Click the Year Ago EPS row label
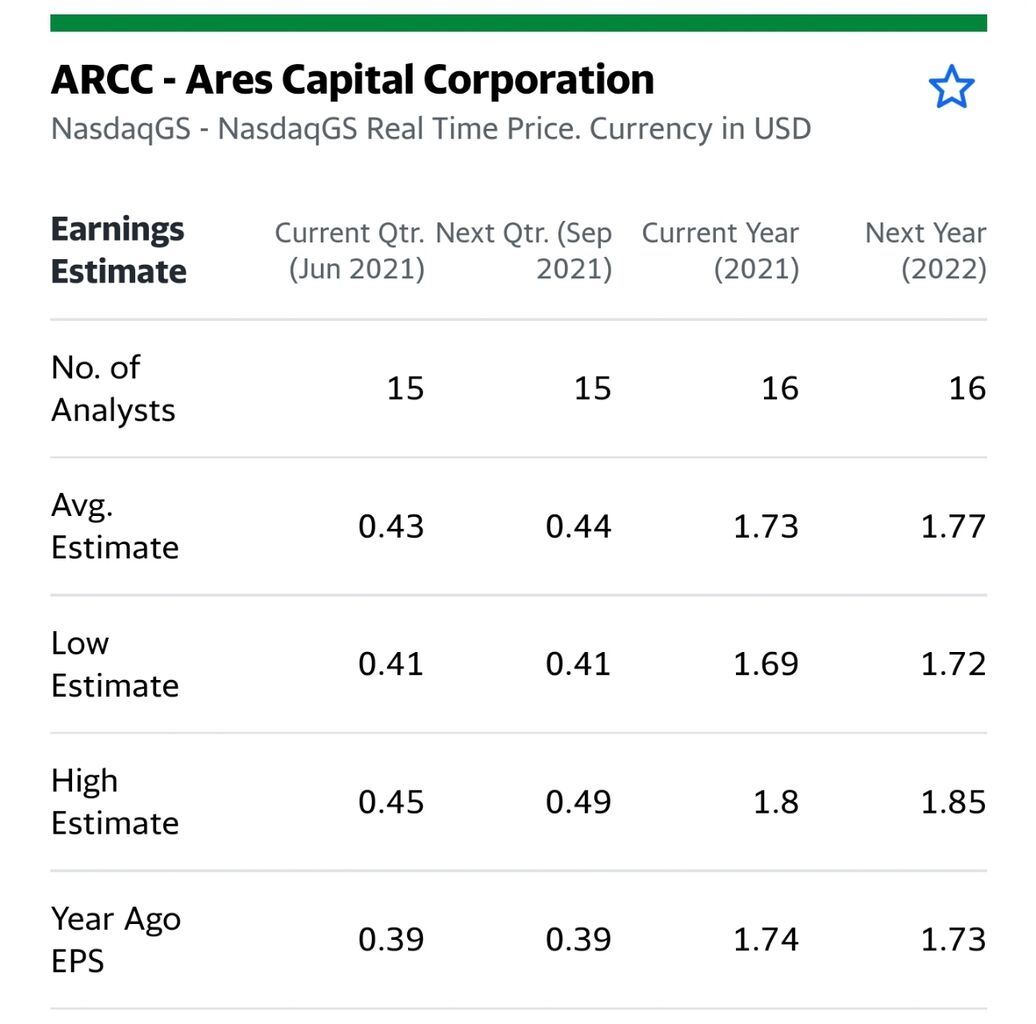The height and width of the screenshot is (1024, 1036). (115, 939)
